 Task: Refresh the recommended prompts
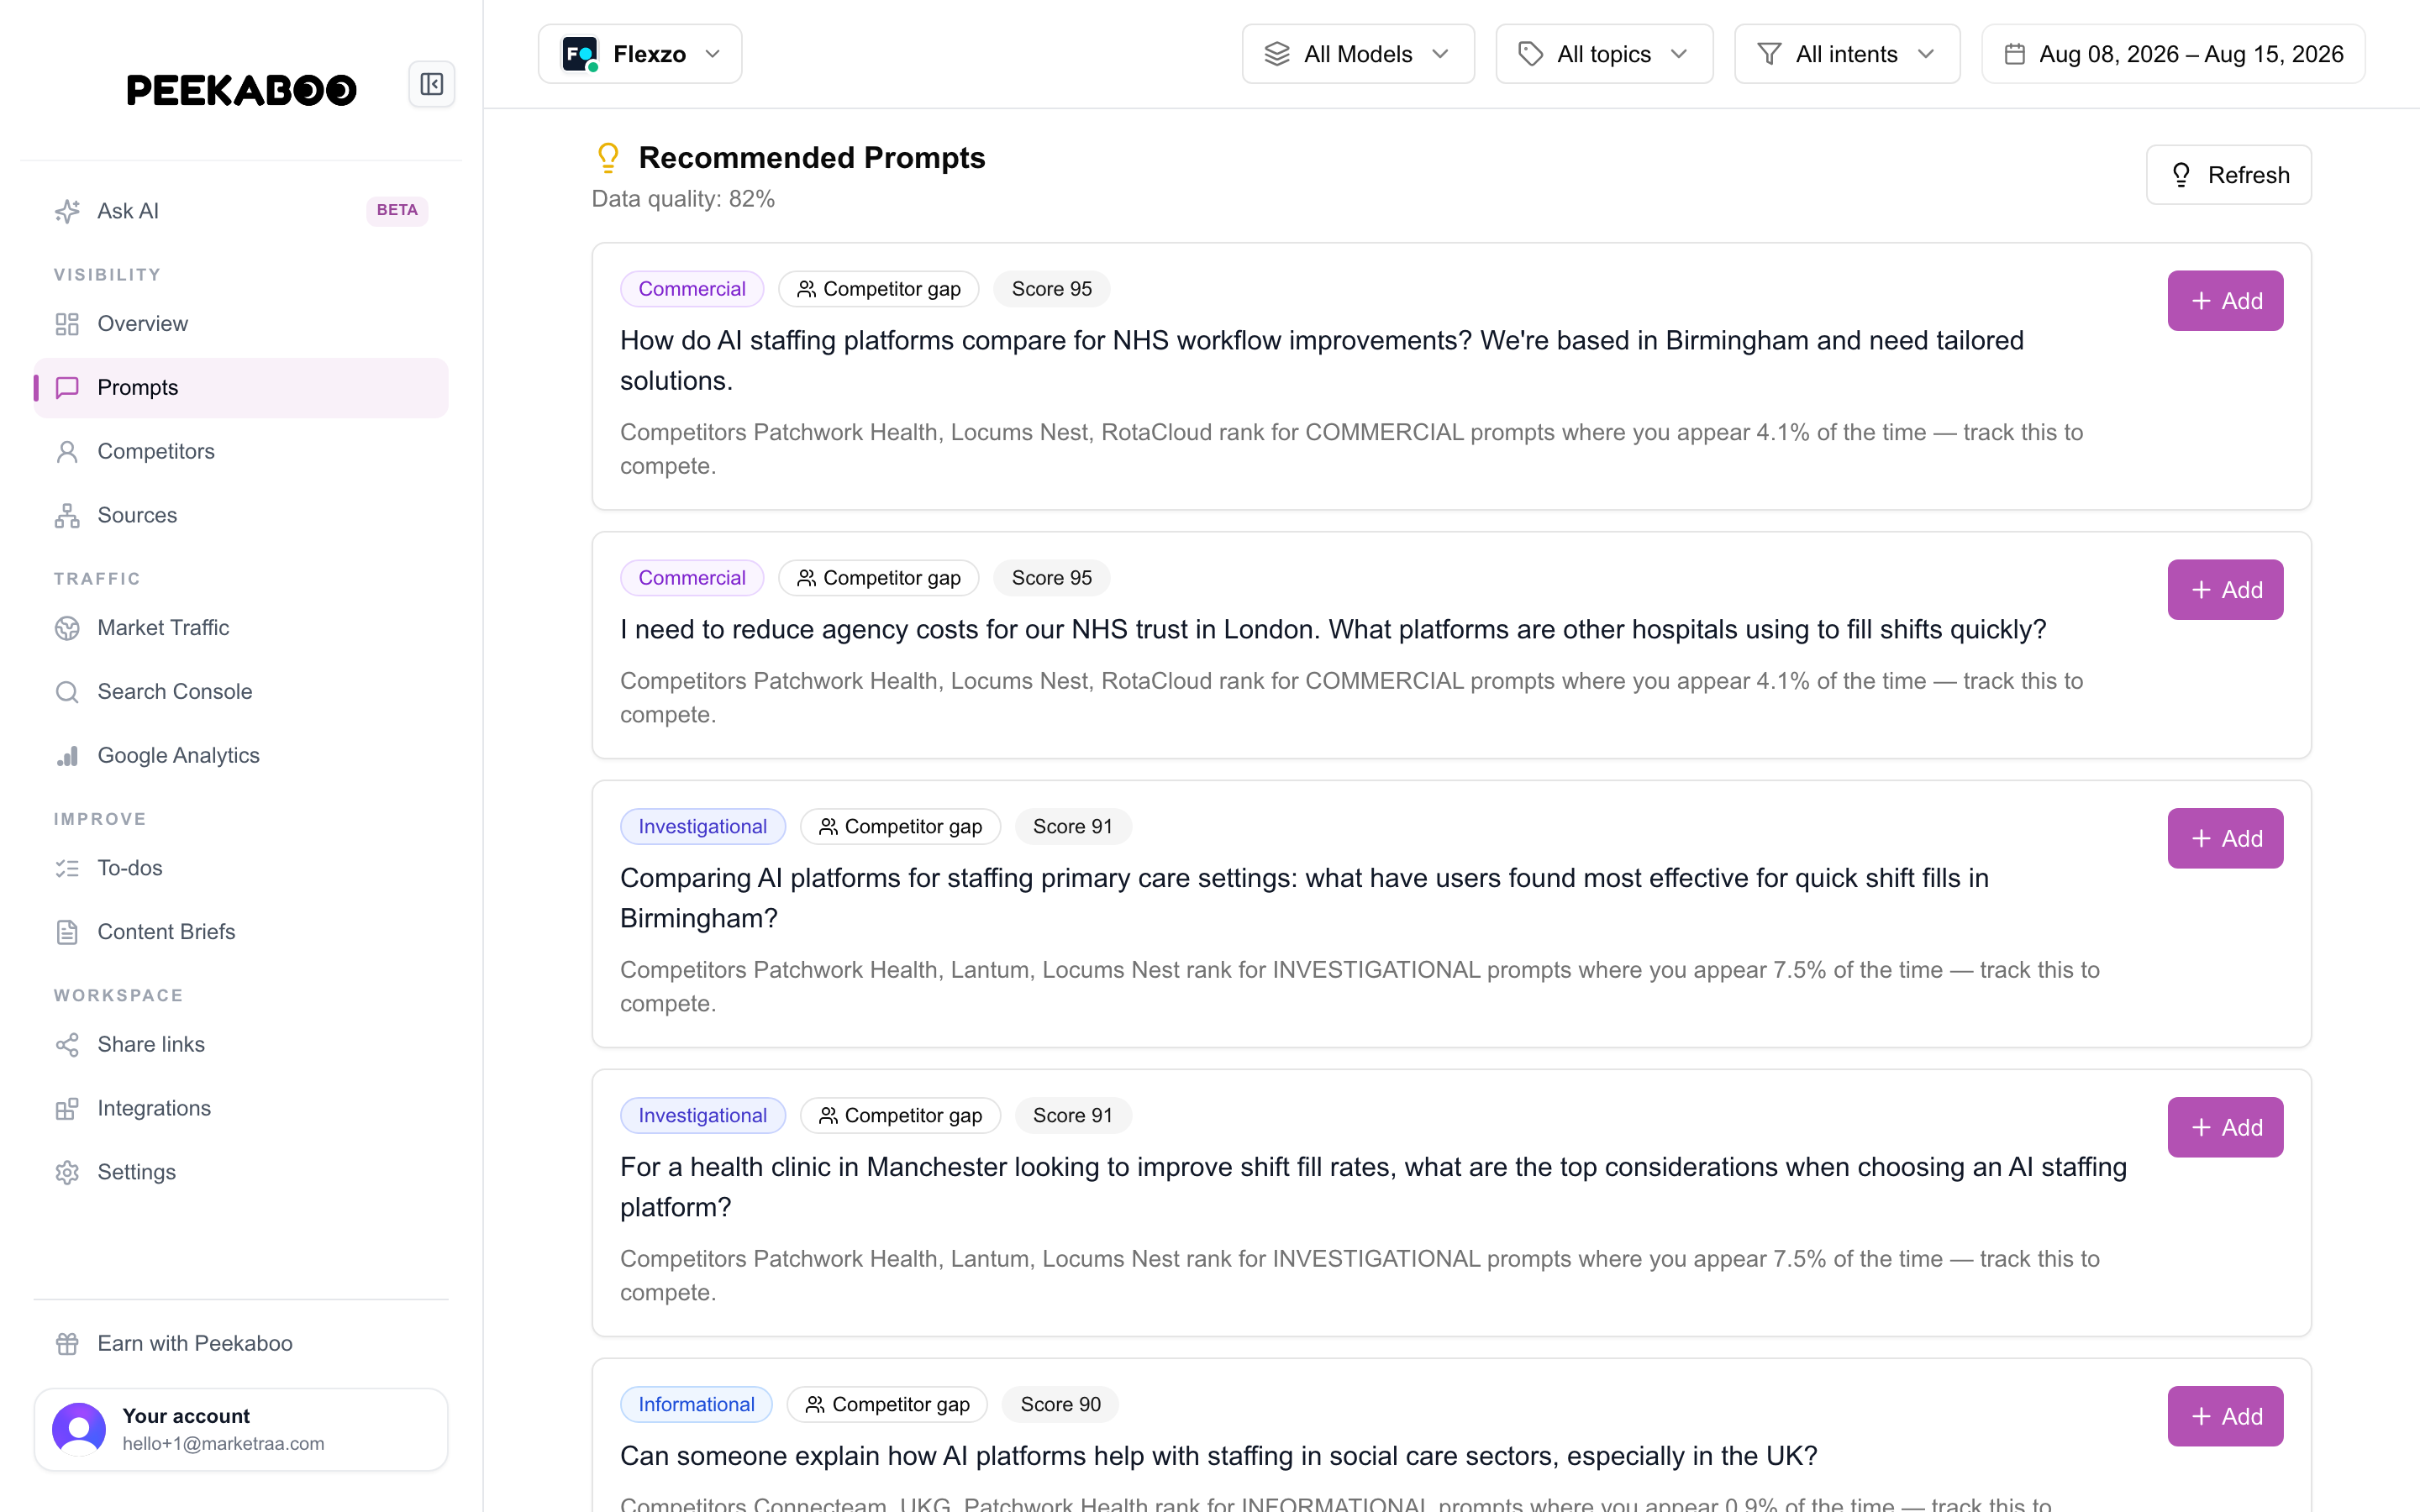pyautogui.click(x=2228, y=175)
